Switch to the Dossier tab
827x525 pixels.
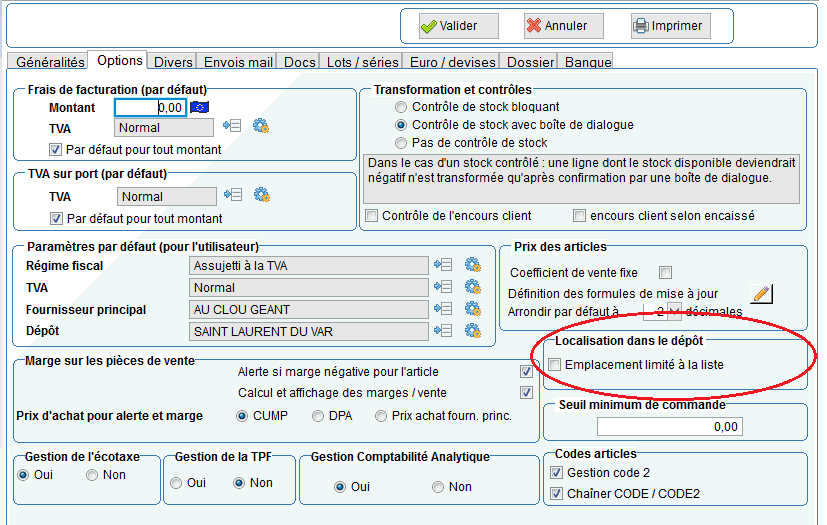pyautogui.click(x=530, y=62)
